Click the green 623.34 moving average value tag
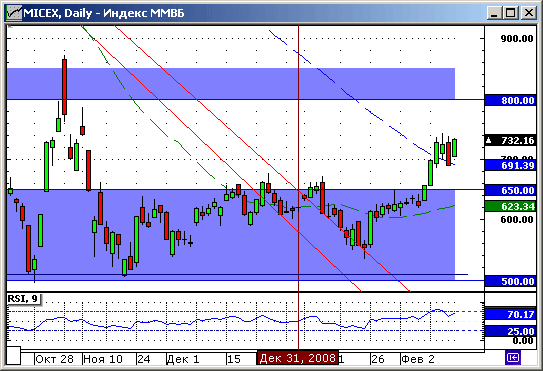Screen dimensions: 543x371 pos(514,206)
